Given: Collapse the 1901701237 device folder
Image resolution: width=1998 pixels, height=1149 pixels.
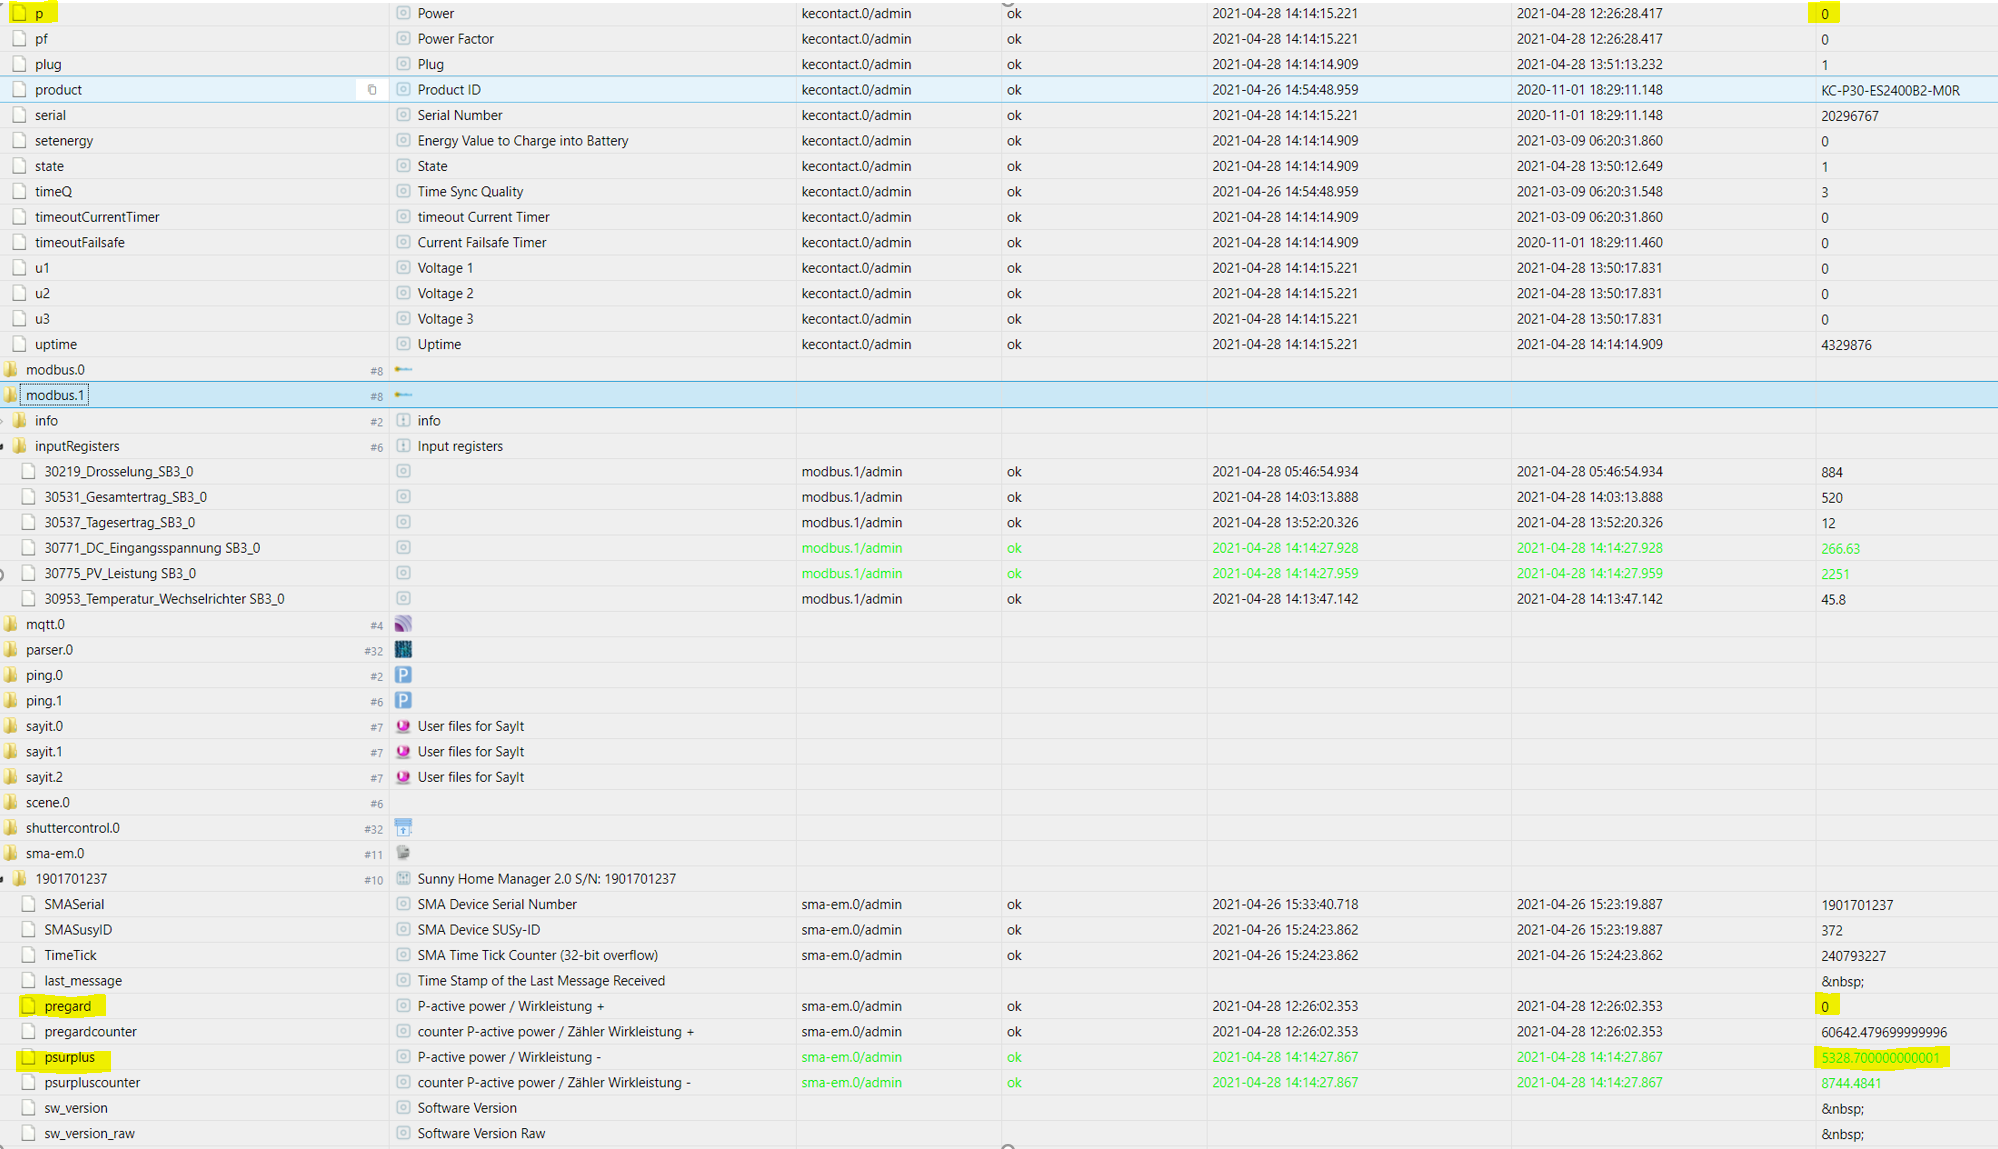Looking at the screenshot, I should (x=3, y=879).
